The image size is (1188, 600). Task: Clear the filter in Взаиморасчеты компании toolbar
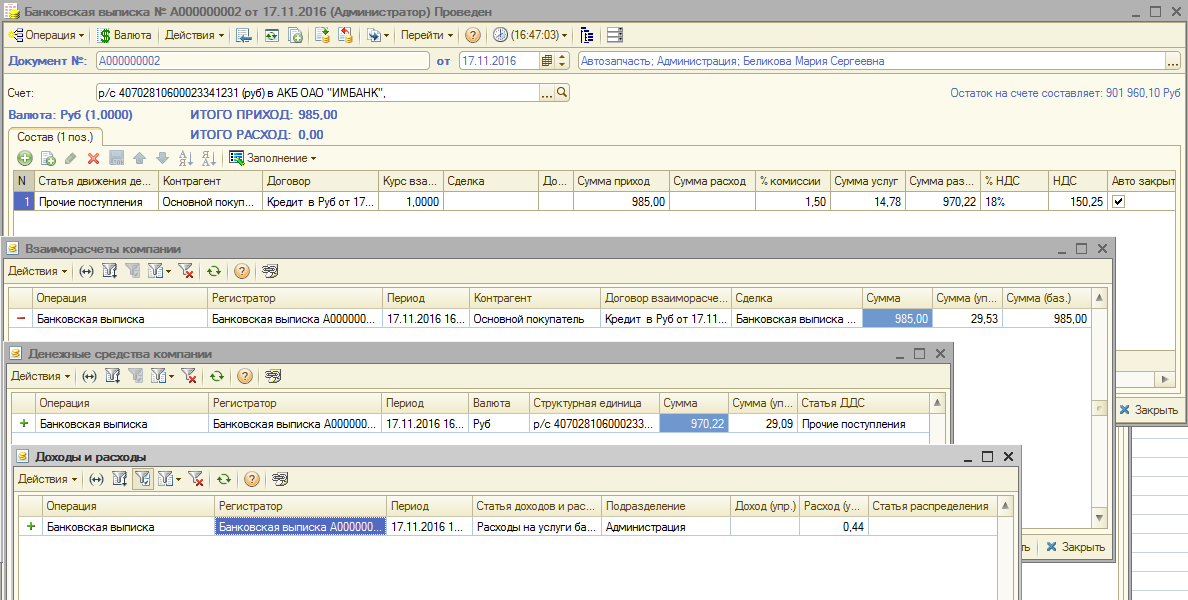tap(186, 271)
